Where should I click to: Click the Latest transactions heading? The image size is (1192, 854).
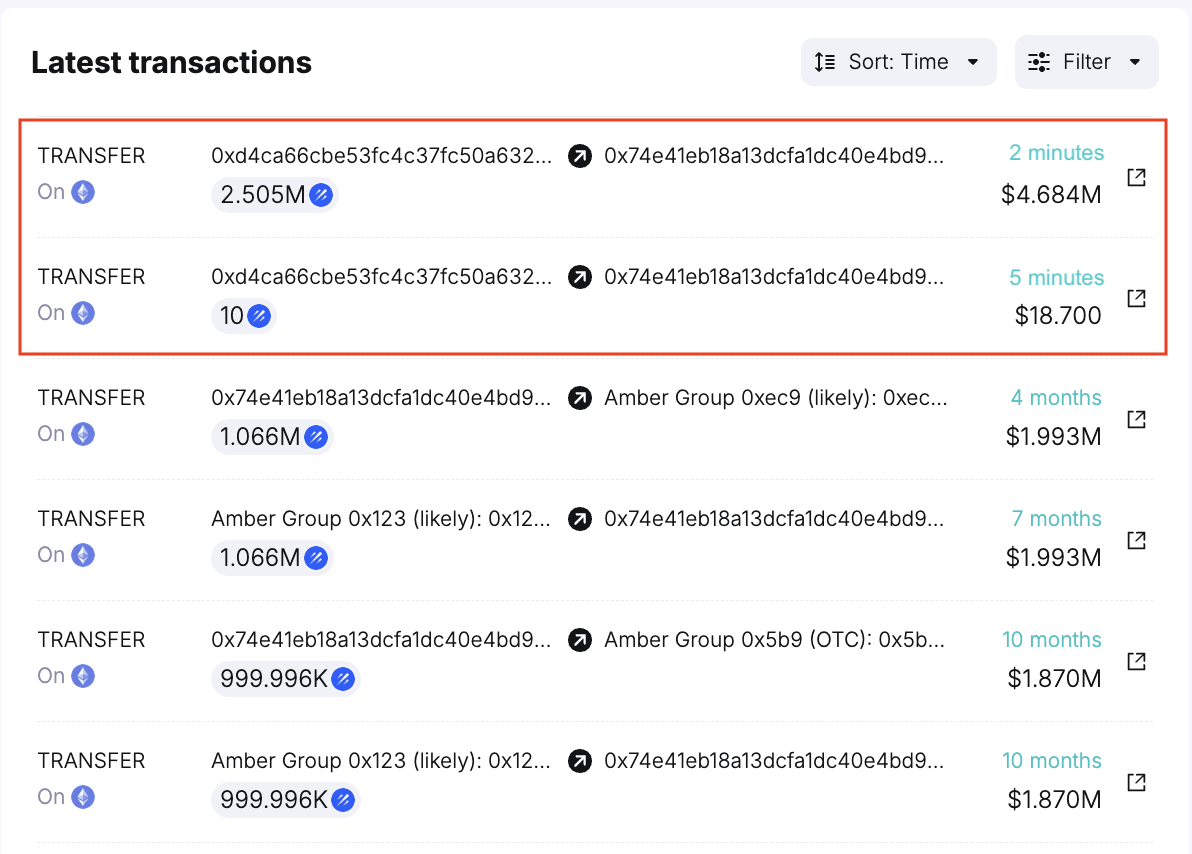point(171,62)
